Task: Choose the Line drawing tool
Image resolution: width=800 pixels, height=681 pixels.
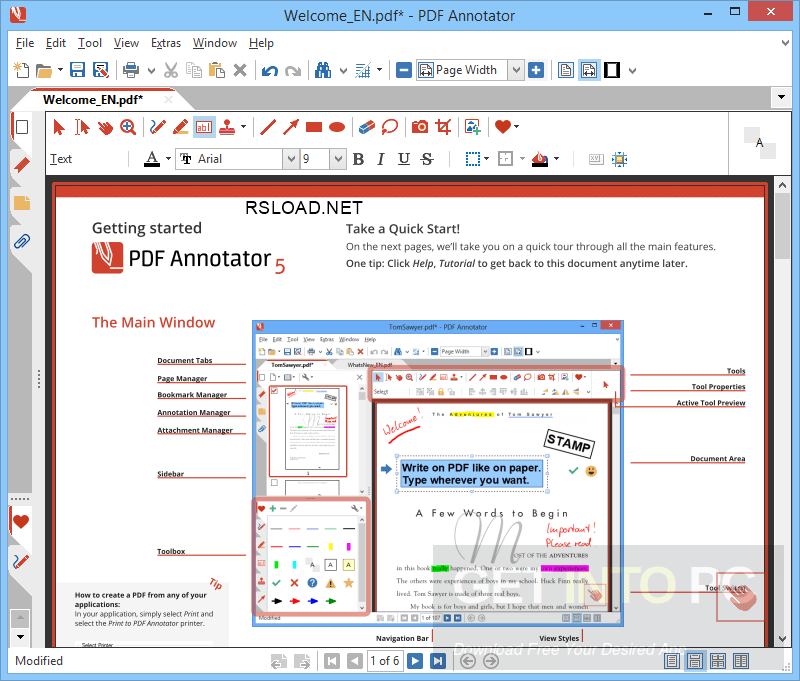Action: [268, 127]
